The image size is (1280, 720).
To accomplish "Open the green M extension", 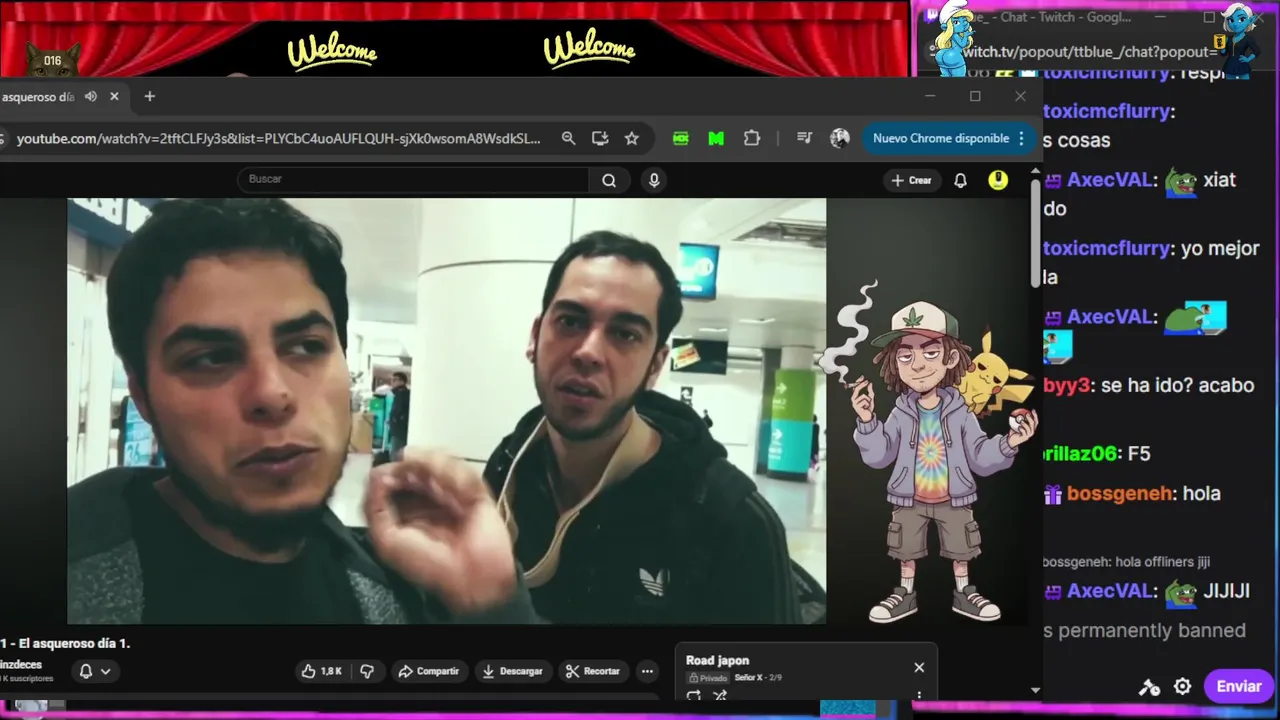I will coord(716,139).
